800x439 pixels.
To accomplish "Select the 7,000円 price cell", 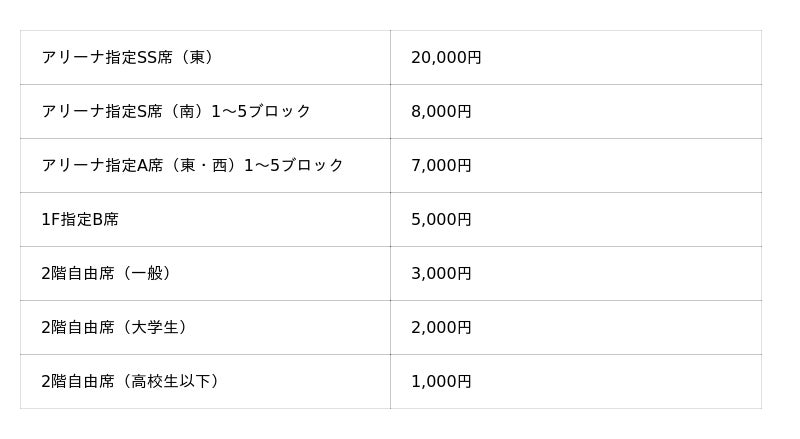I will pos(441,166).
